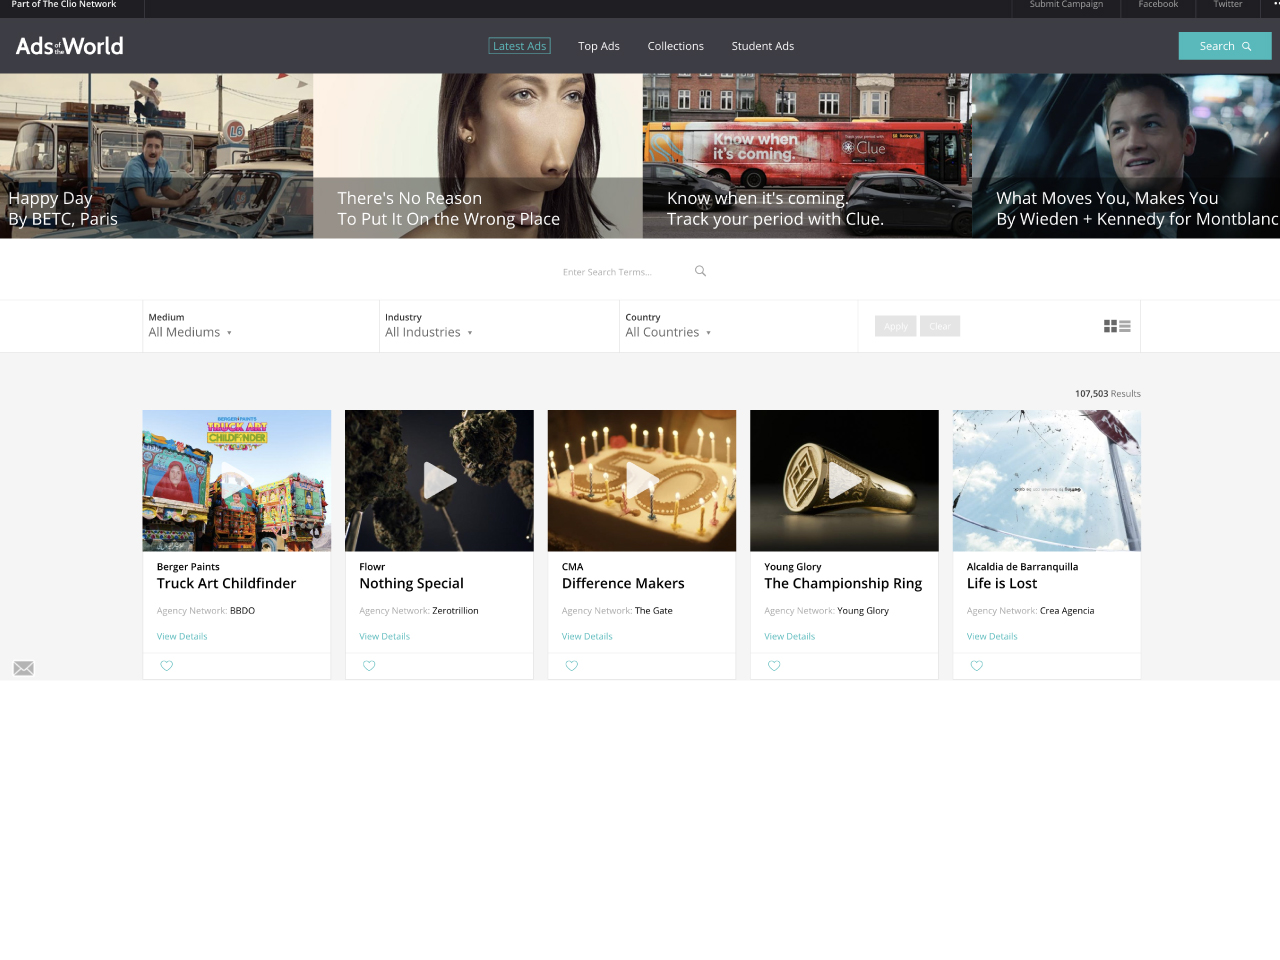1280x960 pixels.
Task: Open the Life is Lost thumbnail
Action: pos(1046,481)
